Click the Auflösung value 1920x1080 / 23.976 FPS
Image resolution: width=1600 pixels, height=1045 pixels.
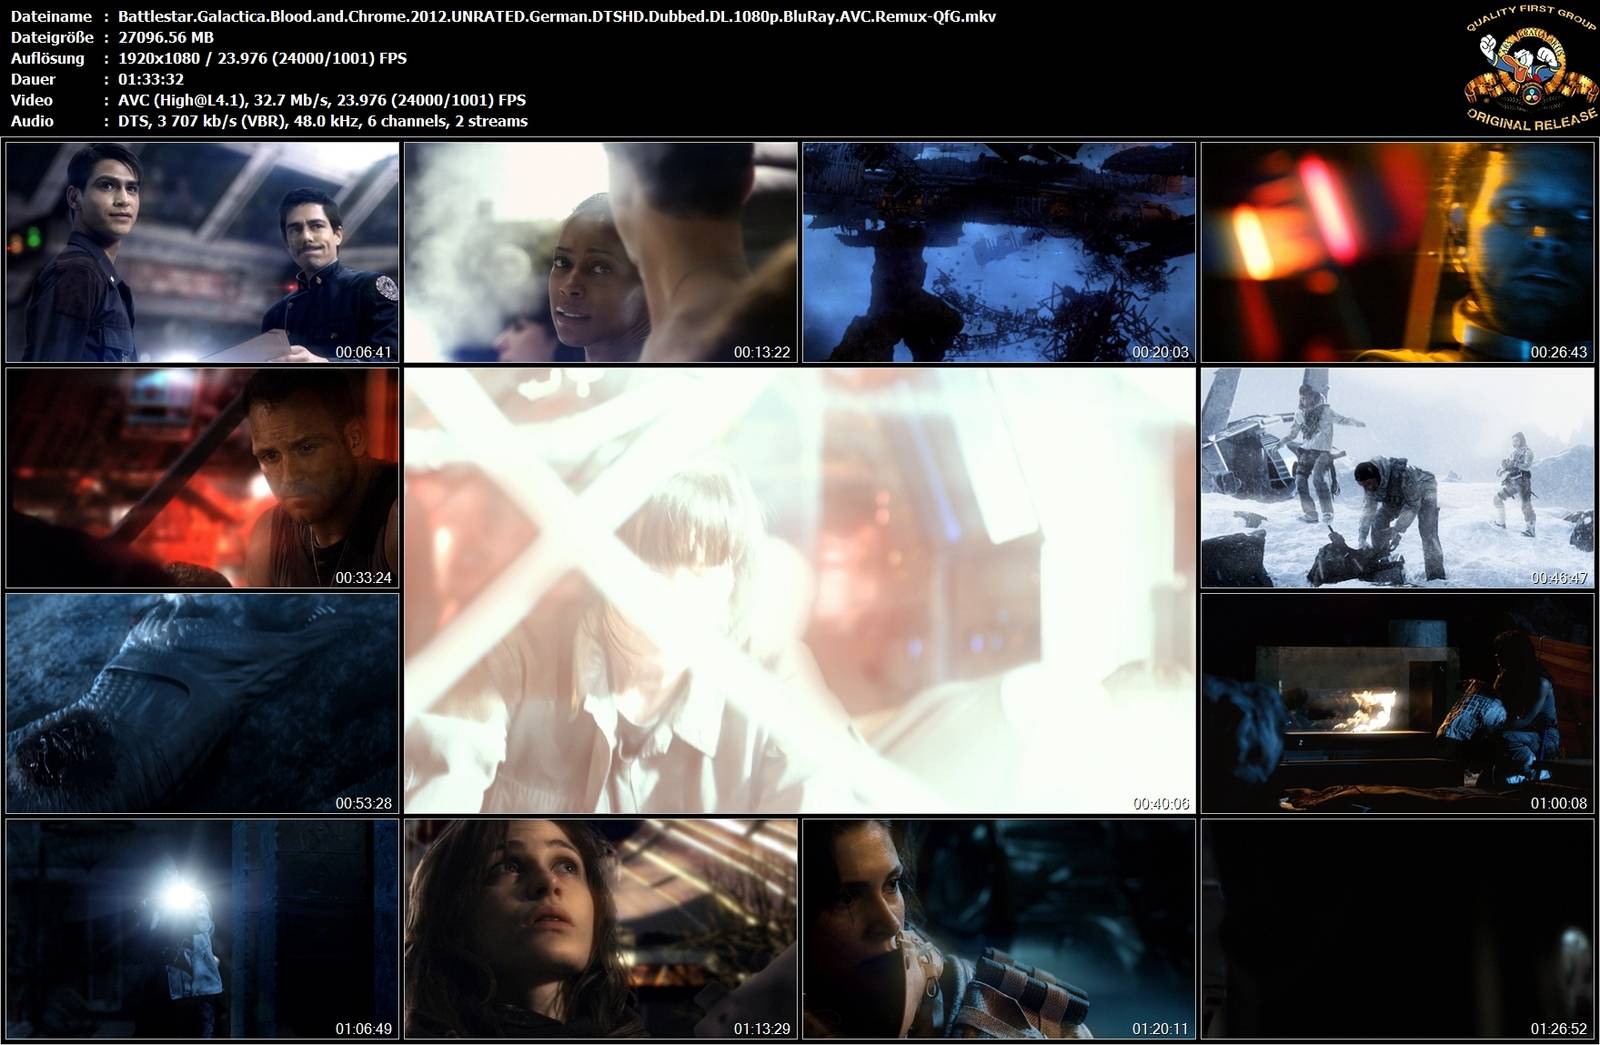pos(262,58)
